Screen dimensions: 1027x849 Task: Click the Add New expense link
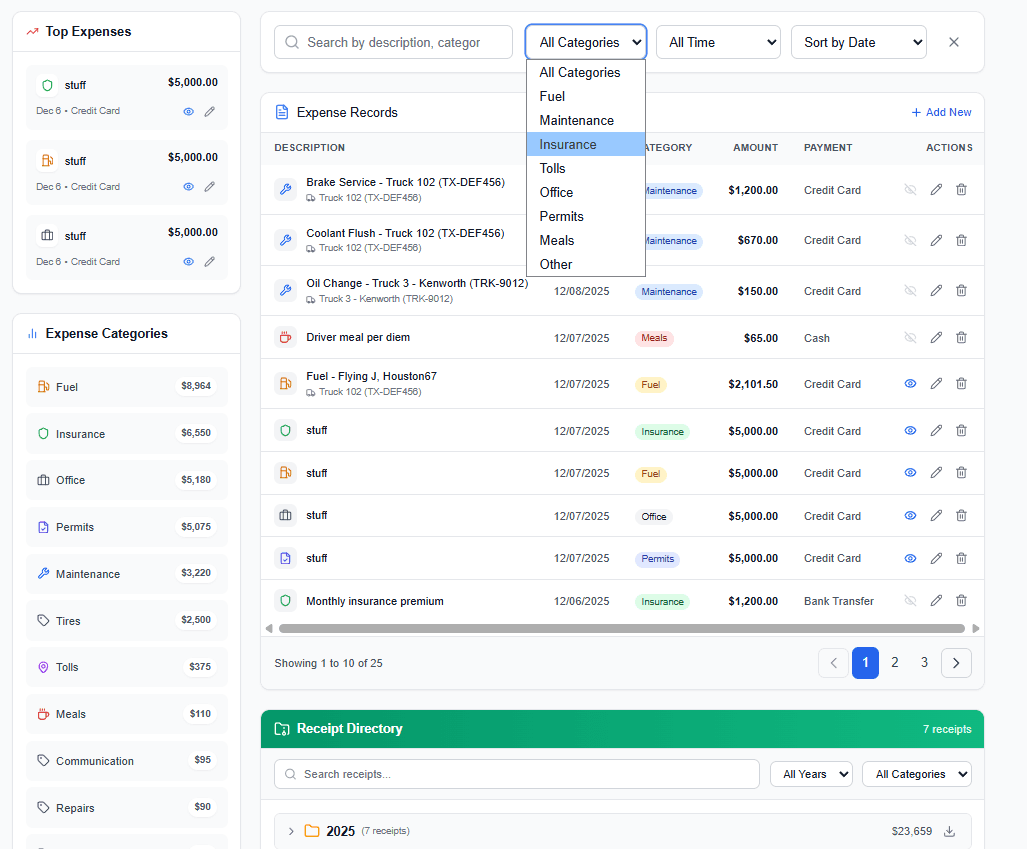pos(941,112)
